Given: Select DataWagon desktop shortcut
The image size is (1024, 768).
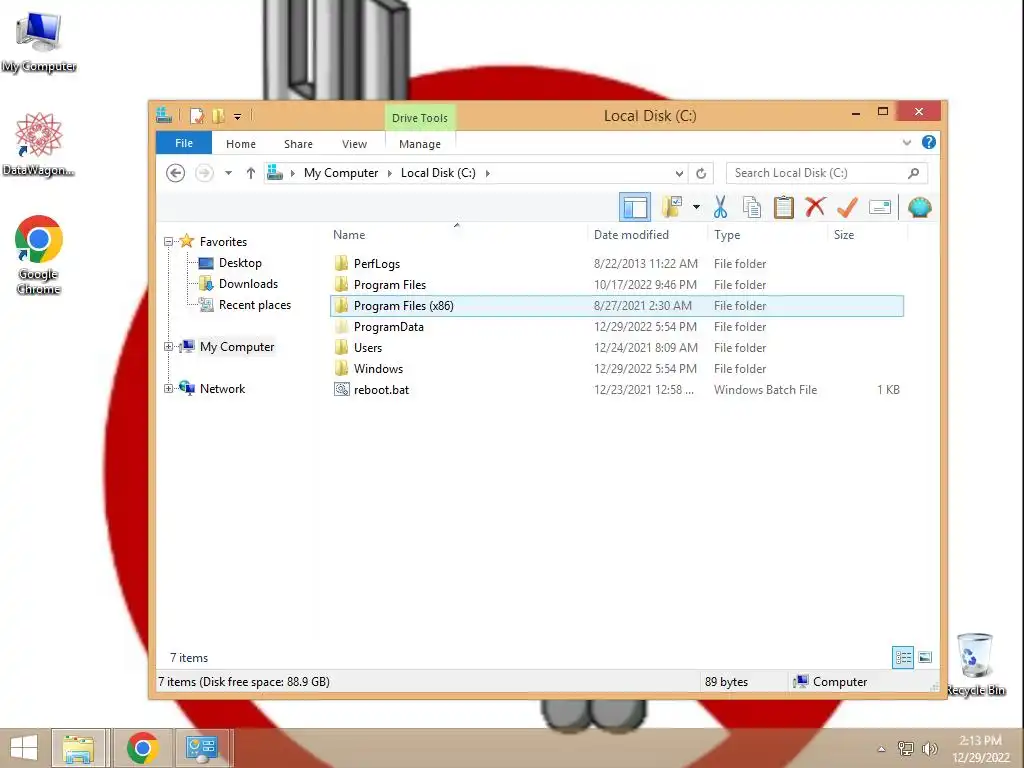Looking at the screenshot, I should tap(39, 144).
